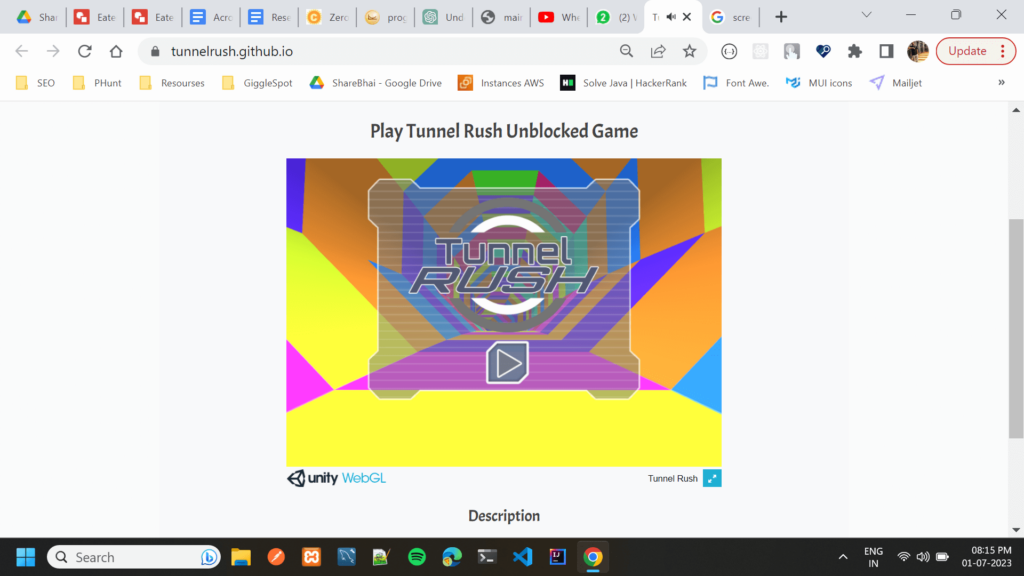1024x576 pixels.
Task: Bookmark this page with the star icon
Action: (689, 51)
